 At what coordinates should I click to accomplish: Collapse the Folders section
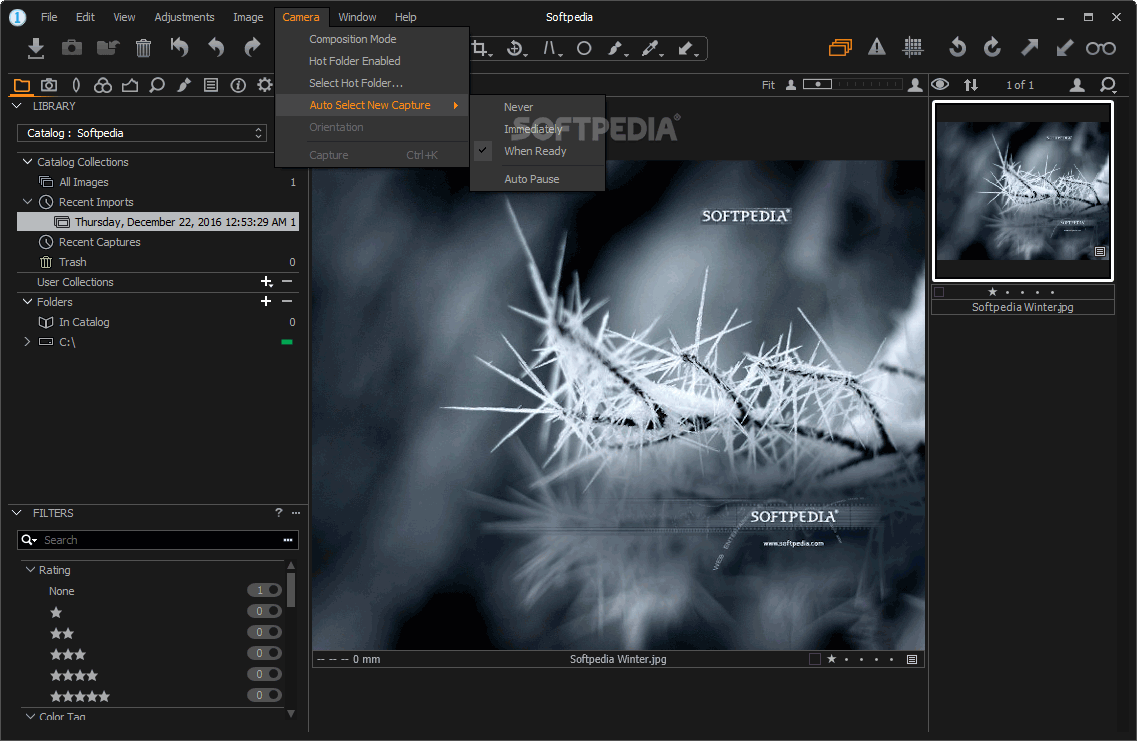coord(28,302)
